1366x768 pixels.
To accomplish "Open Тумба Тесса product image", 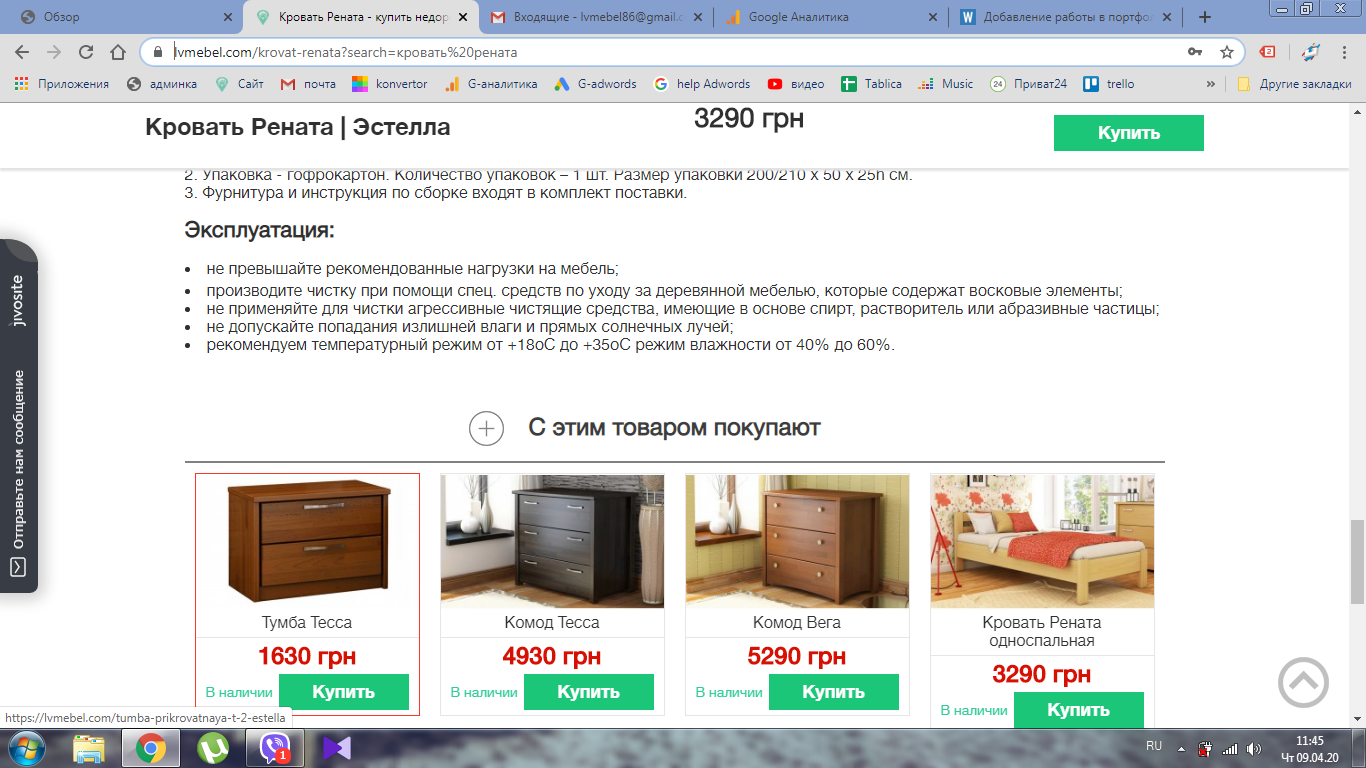I will 307,541.
